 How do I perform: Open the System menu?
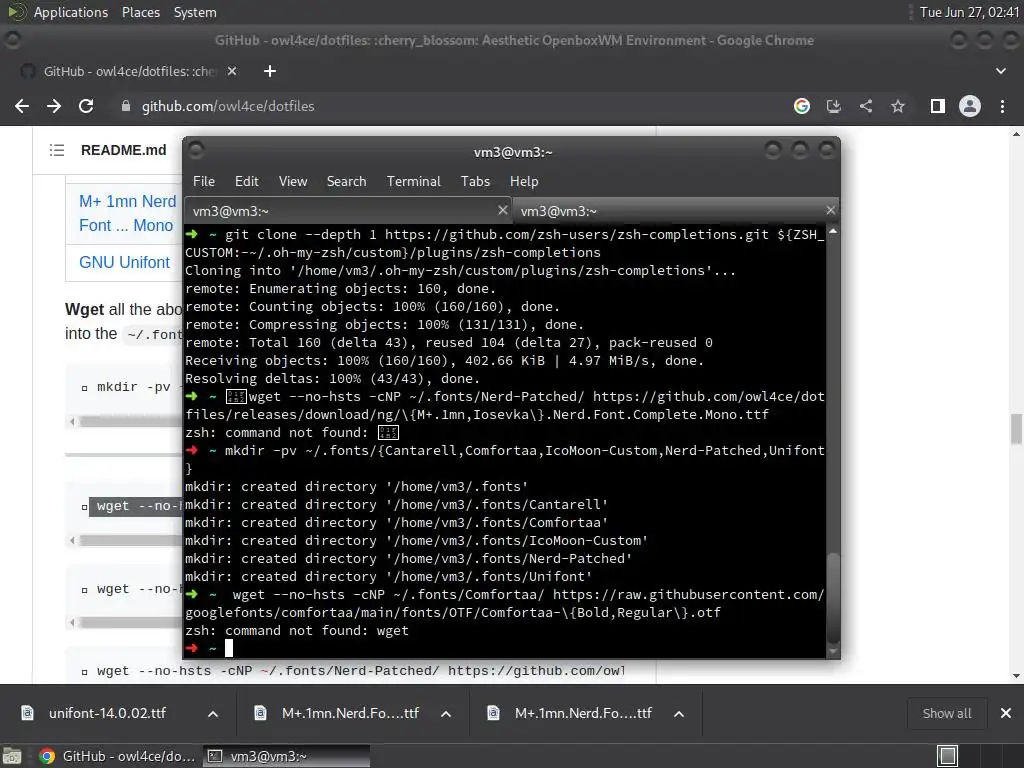195,12
